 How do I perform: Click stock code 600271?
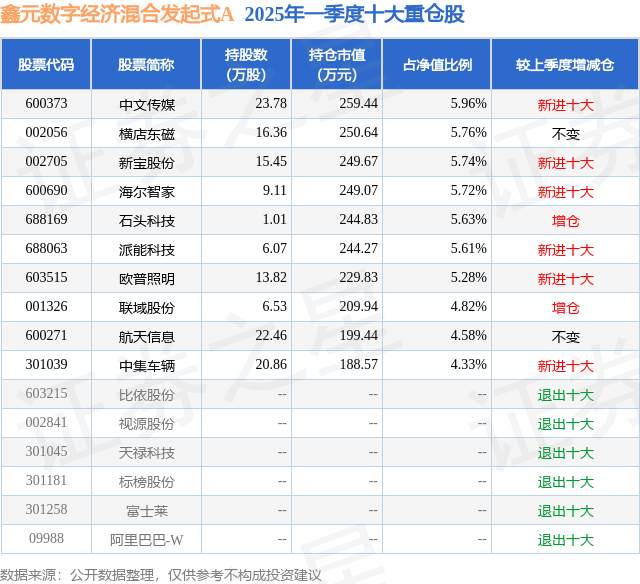click(x=46, y=335)
